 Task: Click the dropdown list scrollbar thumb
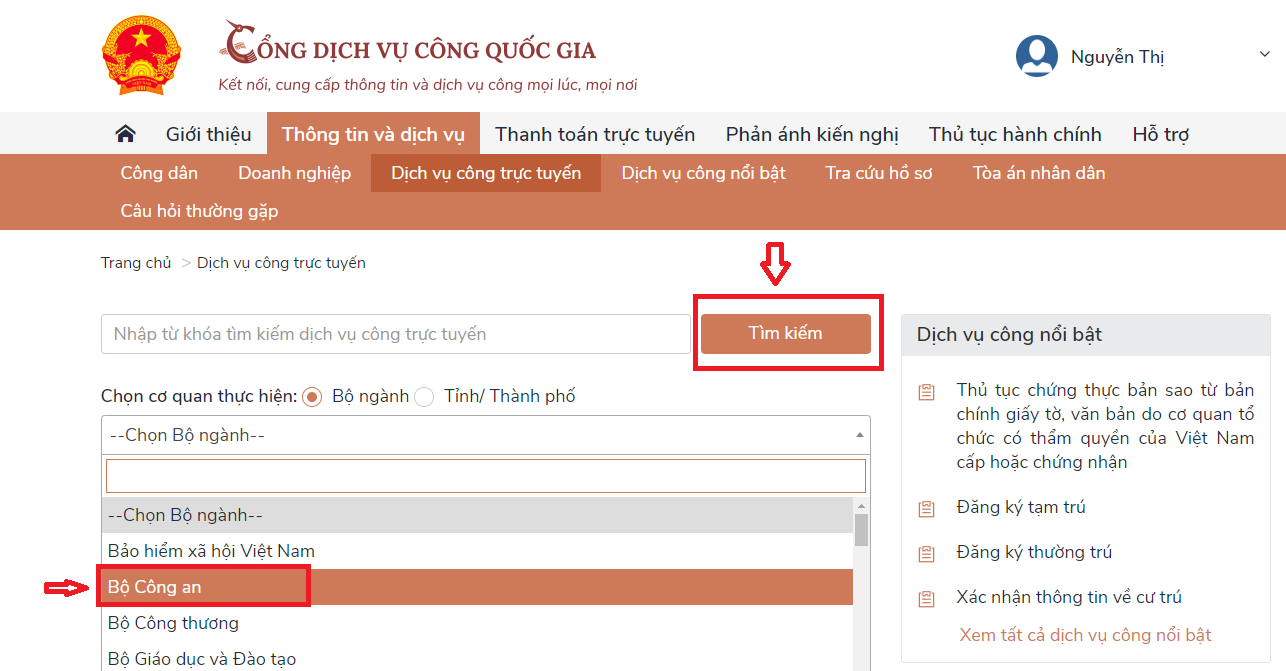click(x=861, y=529)
